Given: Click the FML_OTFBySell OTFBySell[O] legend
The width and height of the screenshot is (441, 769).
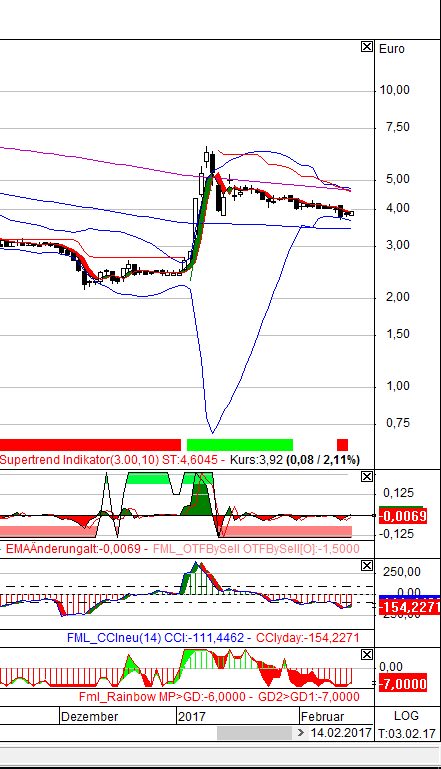Looking at the screenshot, I should 256,549.
